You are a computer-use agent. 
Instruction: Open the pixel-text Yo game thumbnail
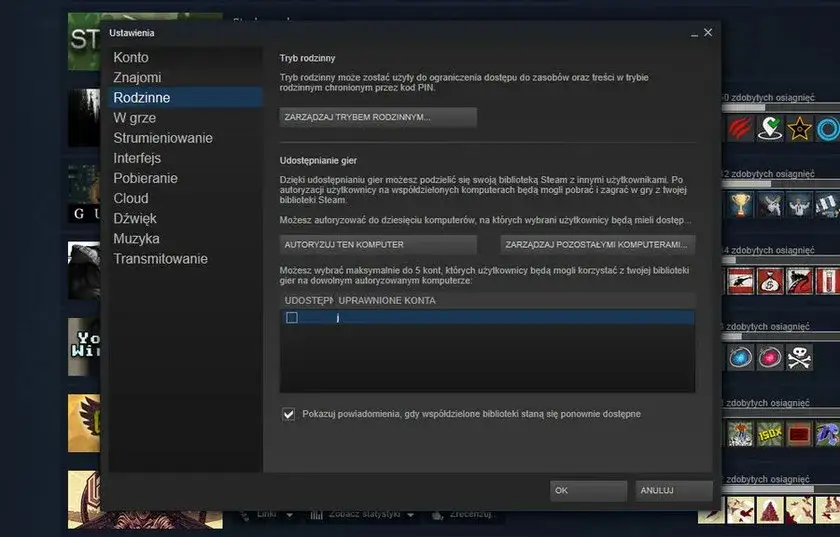[84, 347]
